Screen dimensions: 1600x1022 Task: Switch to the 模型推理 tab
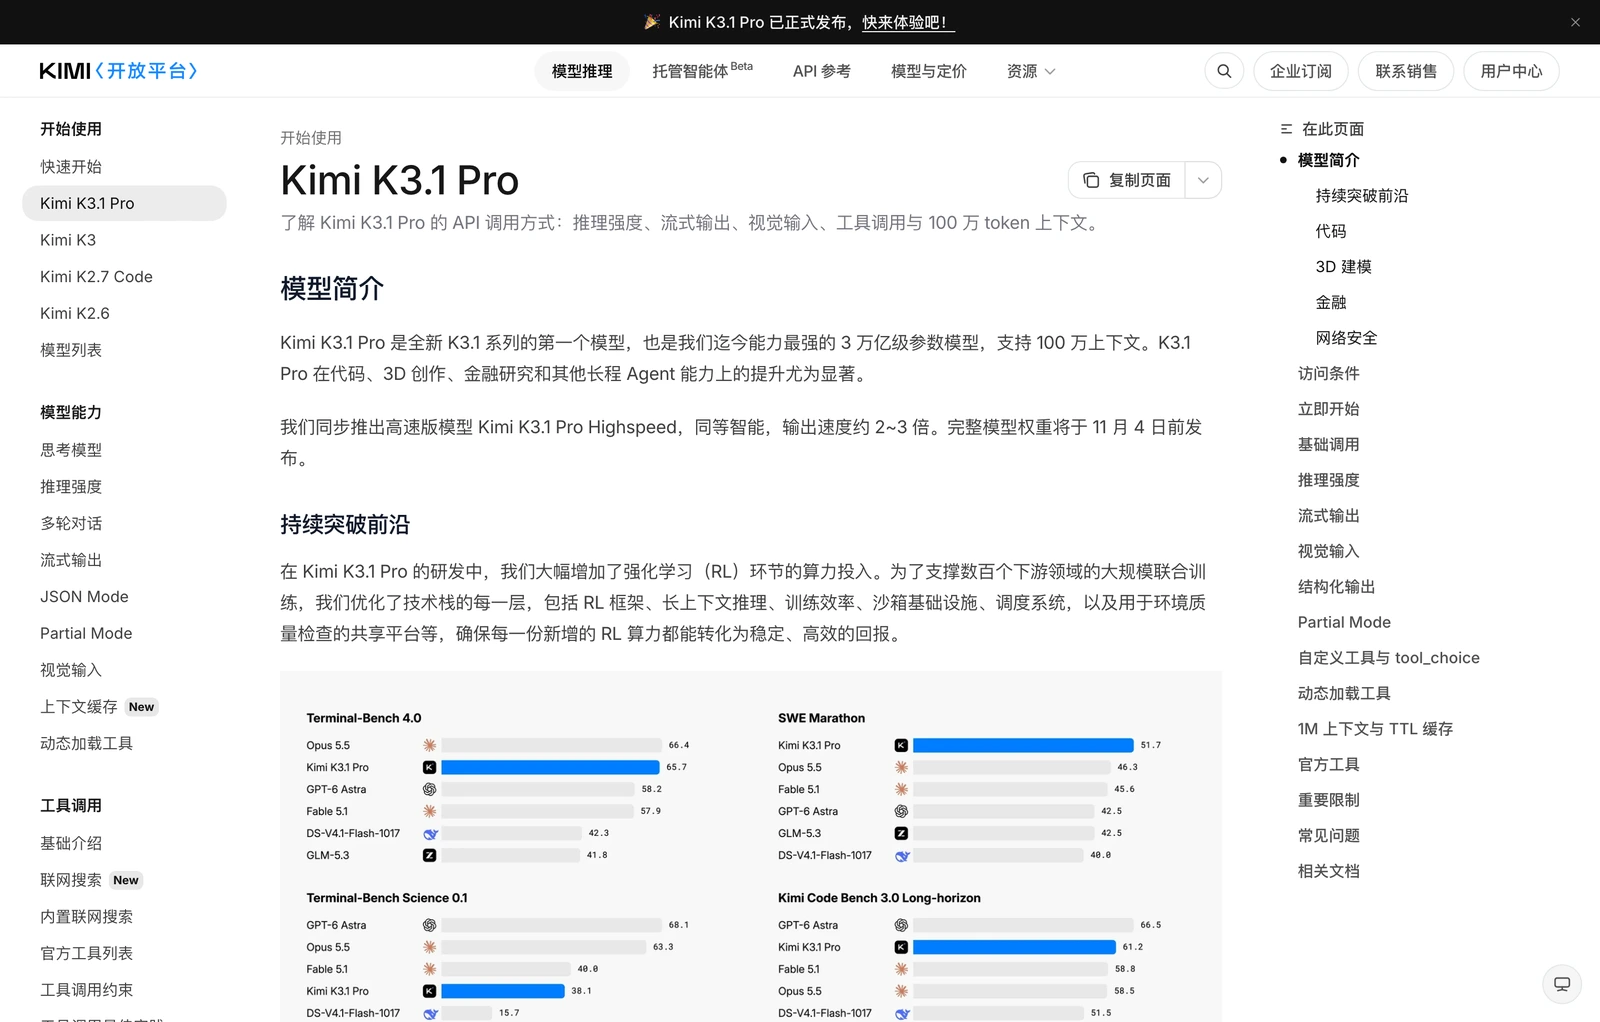[x=582, y=71]
